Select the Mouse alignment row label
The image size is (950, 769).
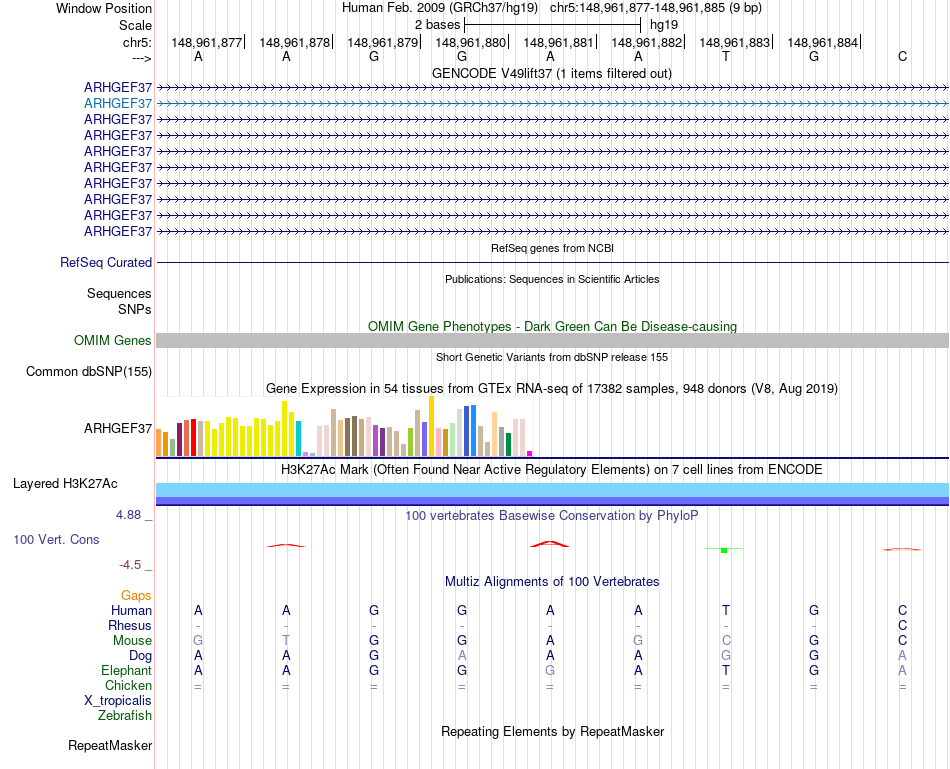(x=132, y=641)
